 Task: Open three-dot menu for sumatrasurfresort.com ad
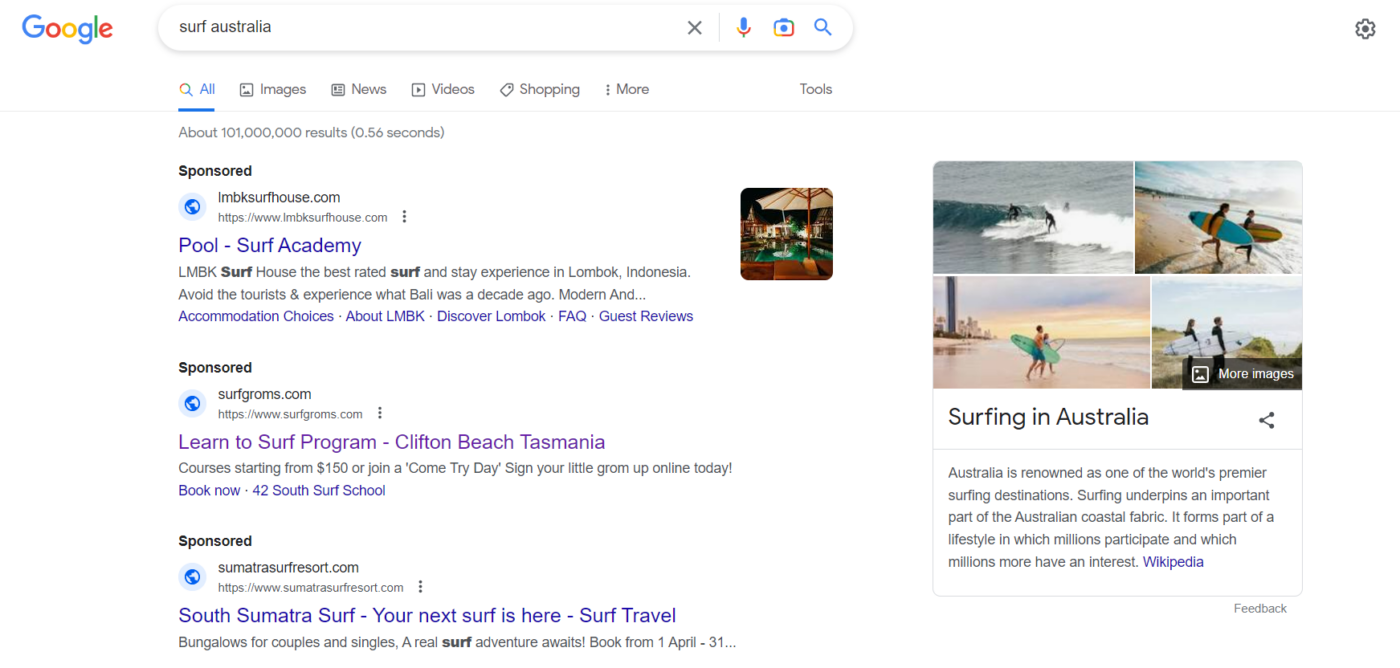420,587
